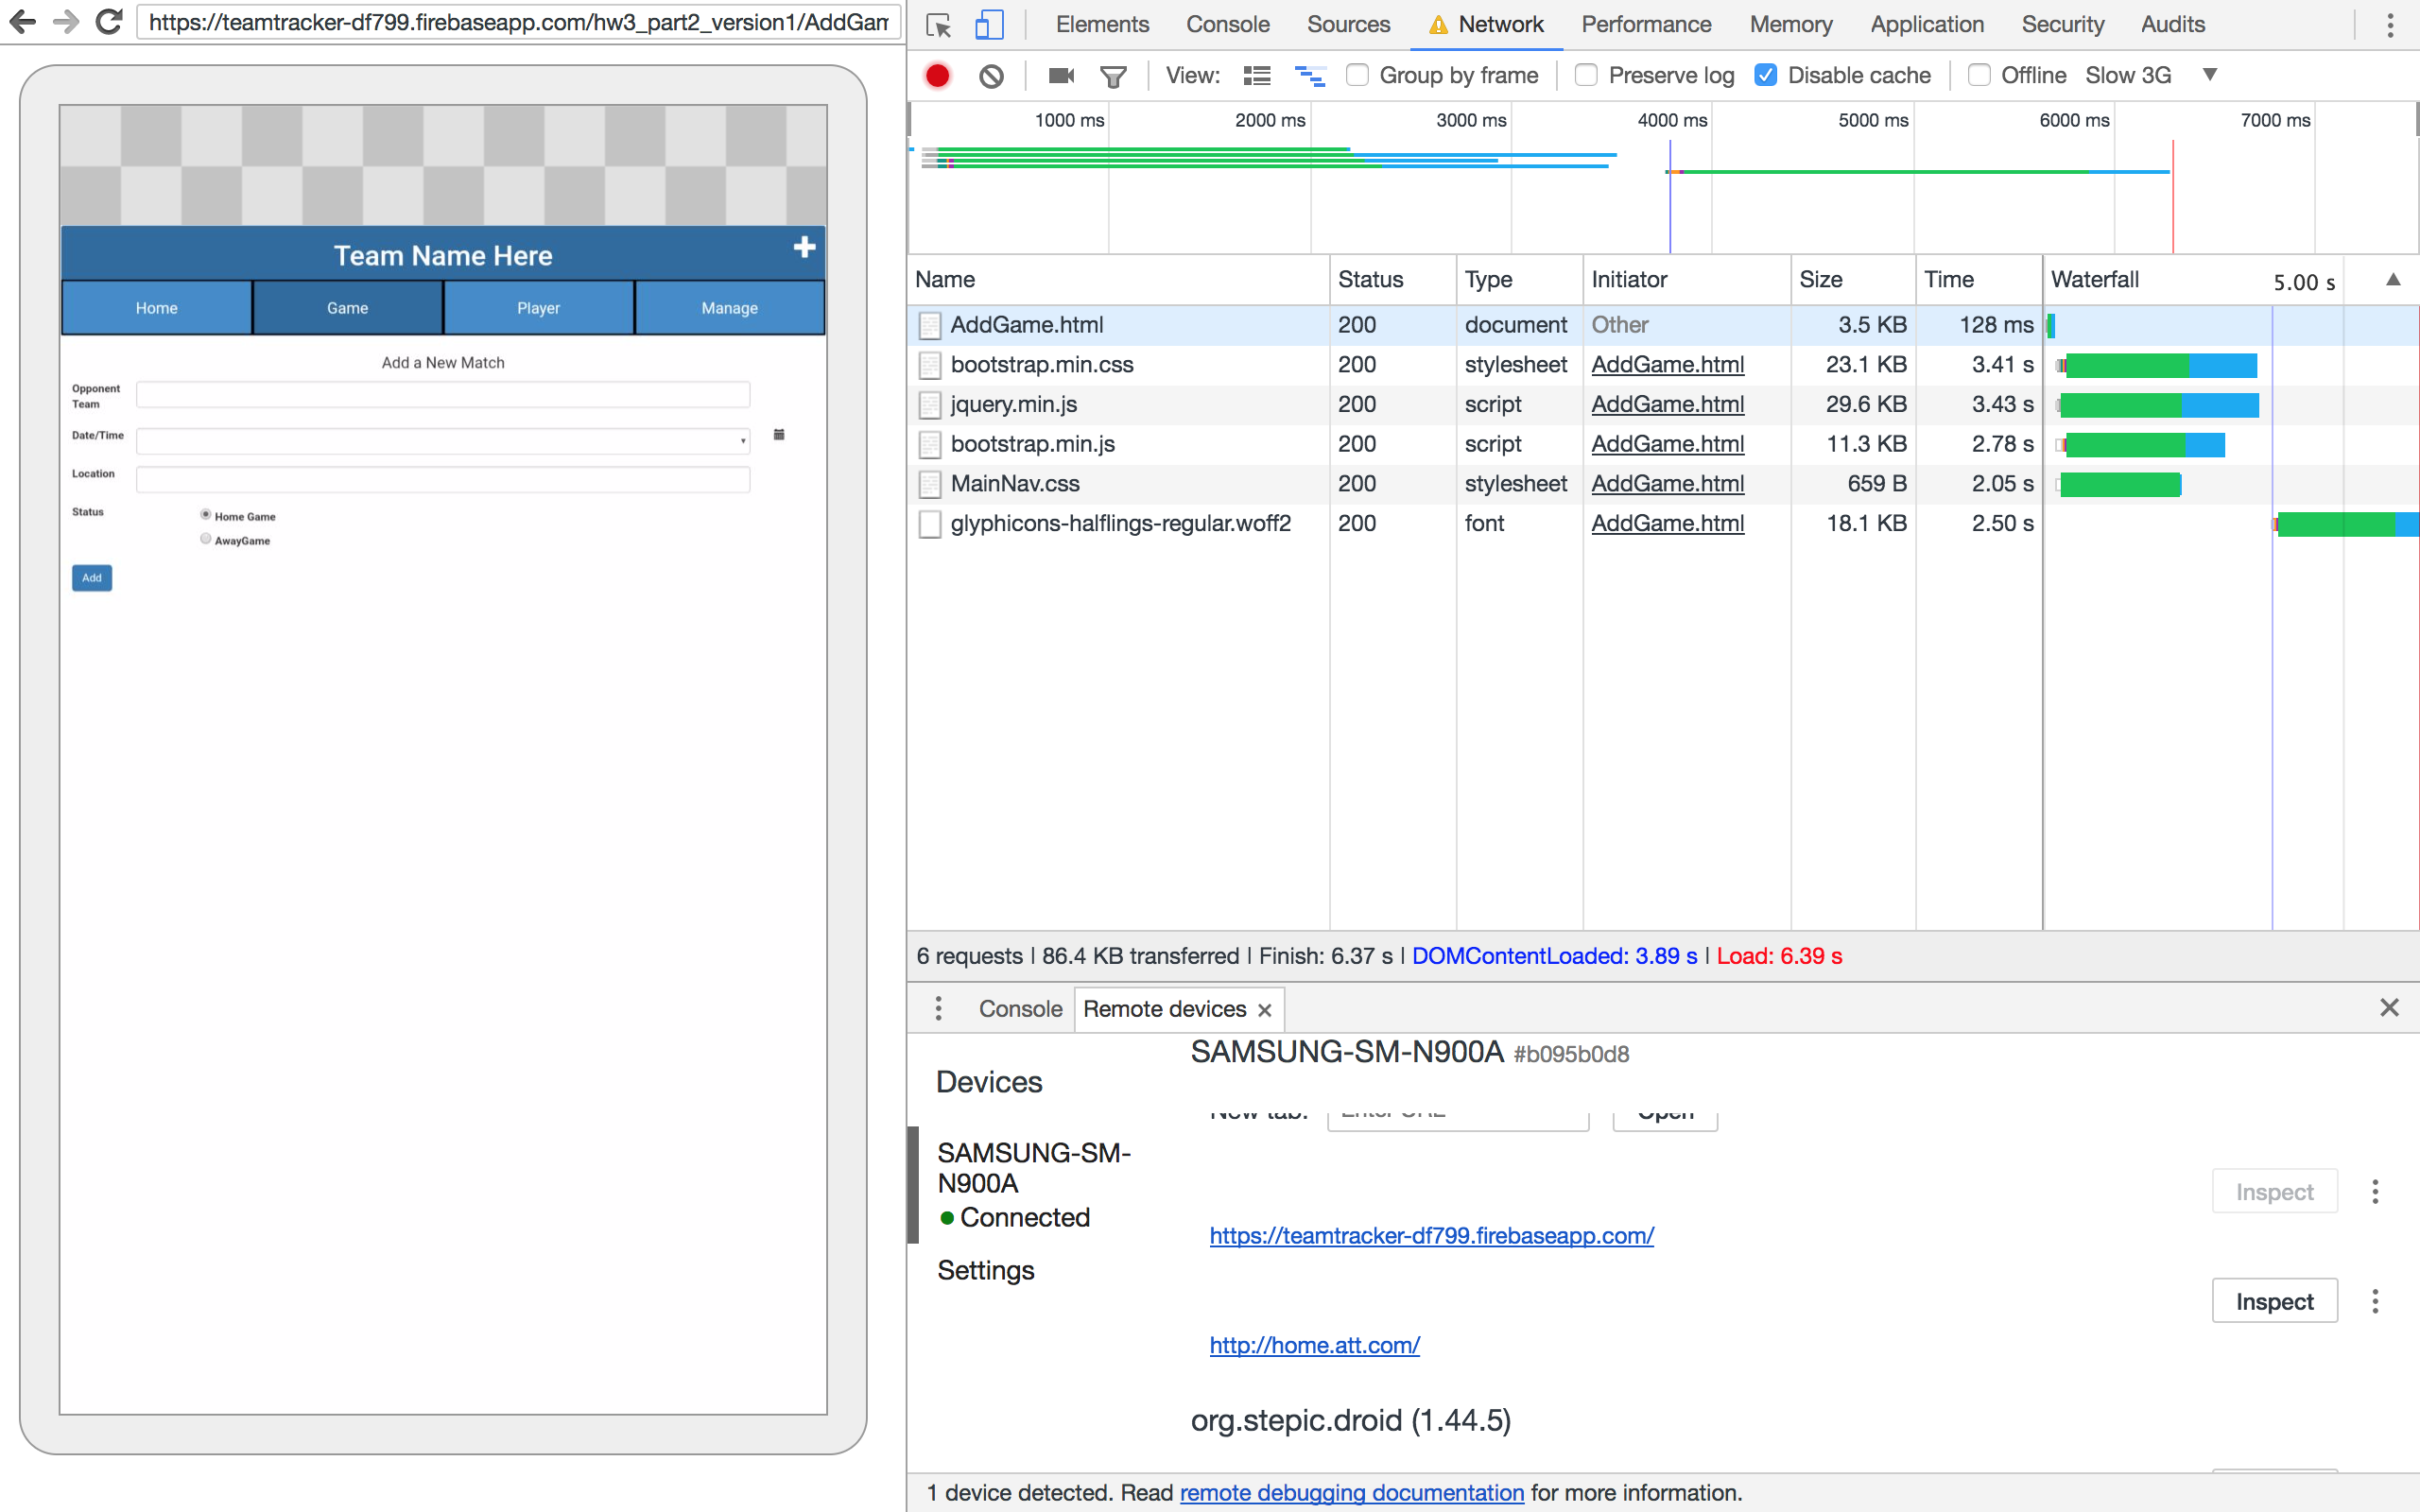This screenshot has width=2420, height=1512.
Task: Select the Home Game radio button
Action: click(x=206, y=515)
